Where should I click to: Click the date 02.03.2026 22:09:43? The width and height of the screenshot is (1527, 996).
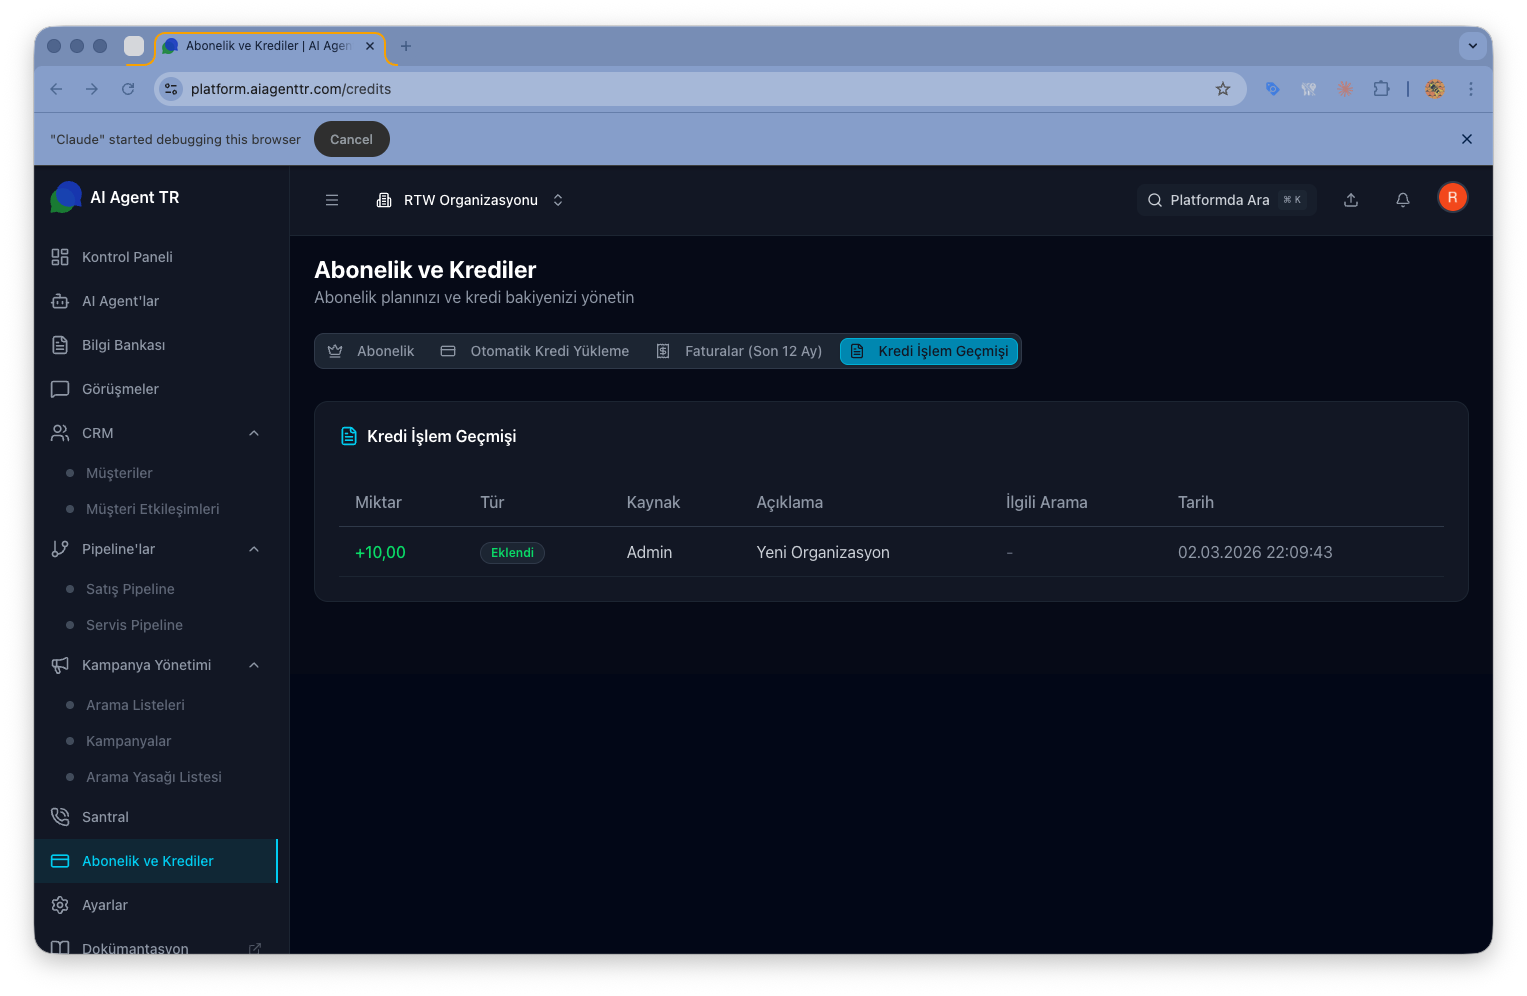(x=1255, y=552)
